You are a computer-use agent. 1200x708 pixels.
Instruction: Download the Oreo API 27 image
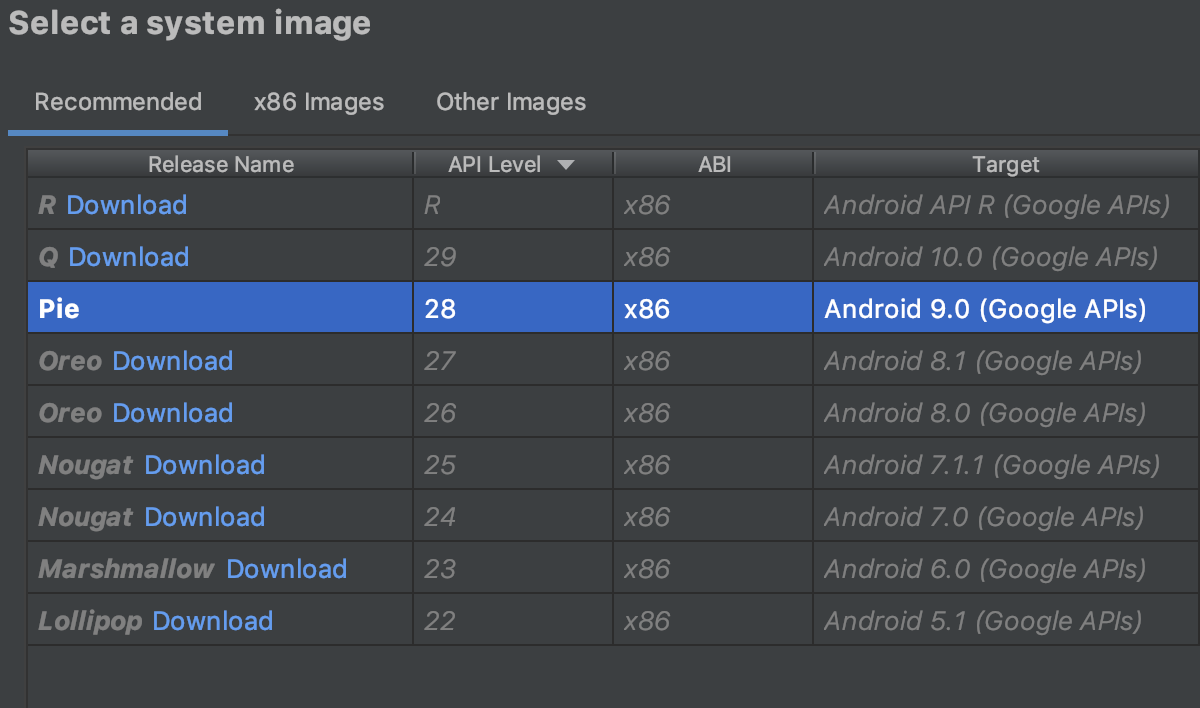173,361
